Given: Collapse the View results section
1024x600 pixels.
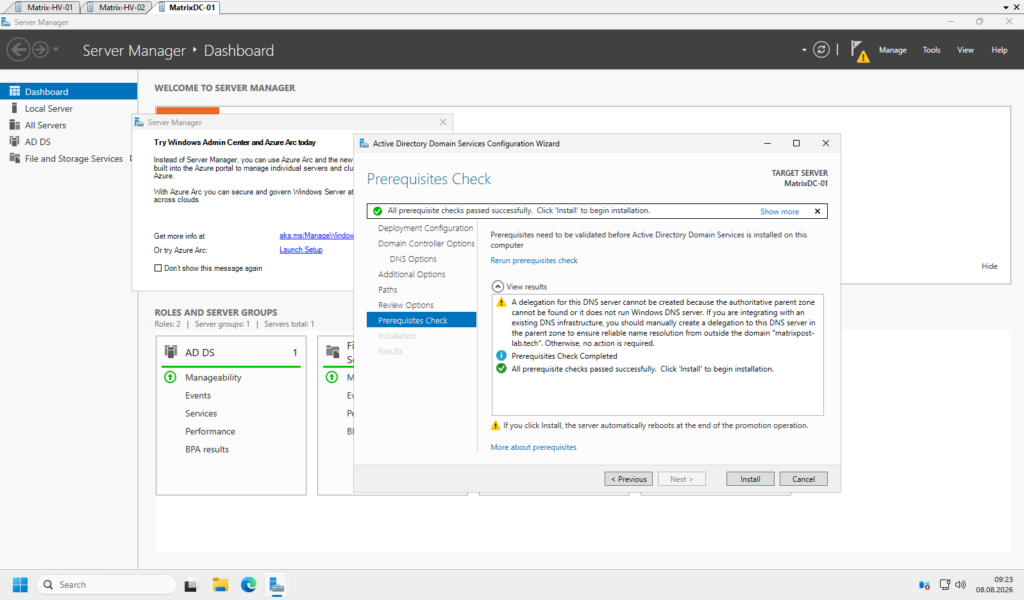Looking at the screenshot, I should [498, 287].
